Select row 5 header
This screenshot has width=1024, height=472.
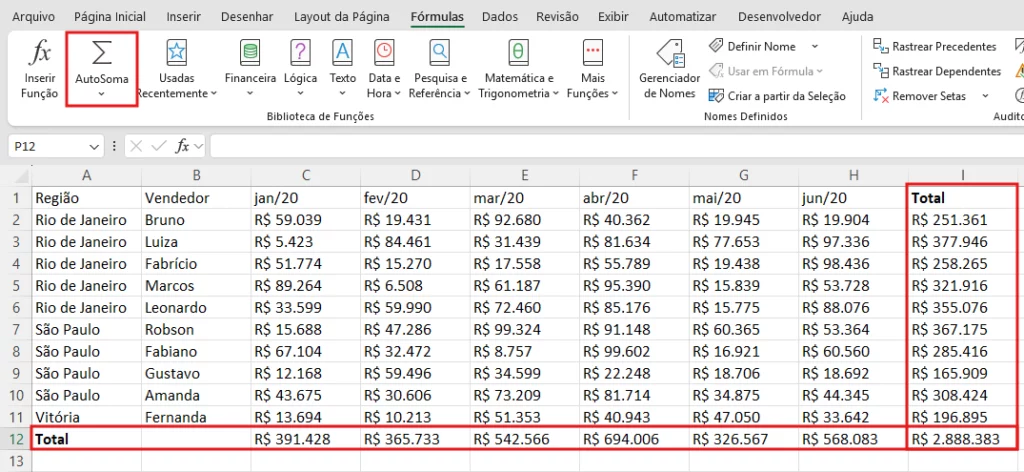(x=16, y=286)
